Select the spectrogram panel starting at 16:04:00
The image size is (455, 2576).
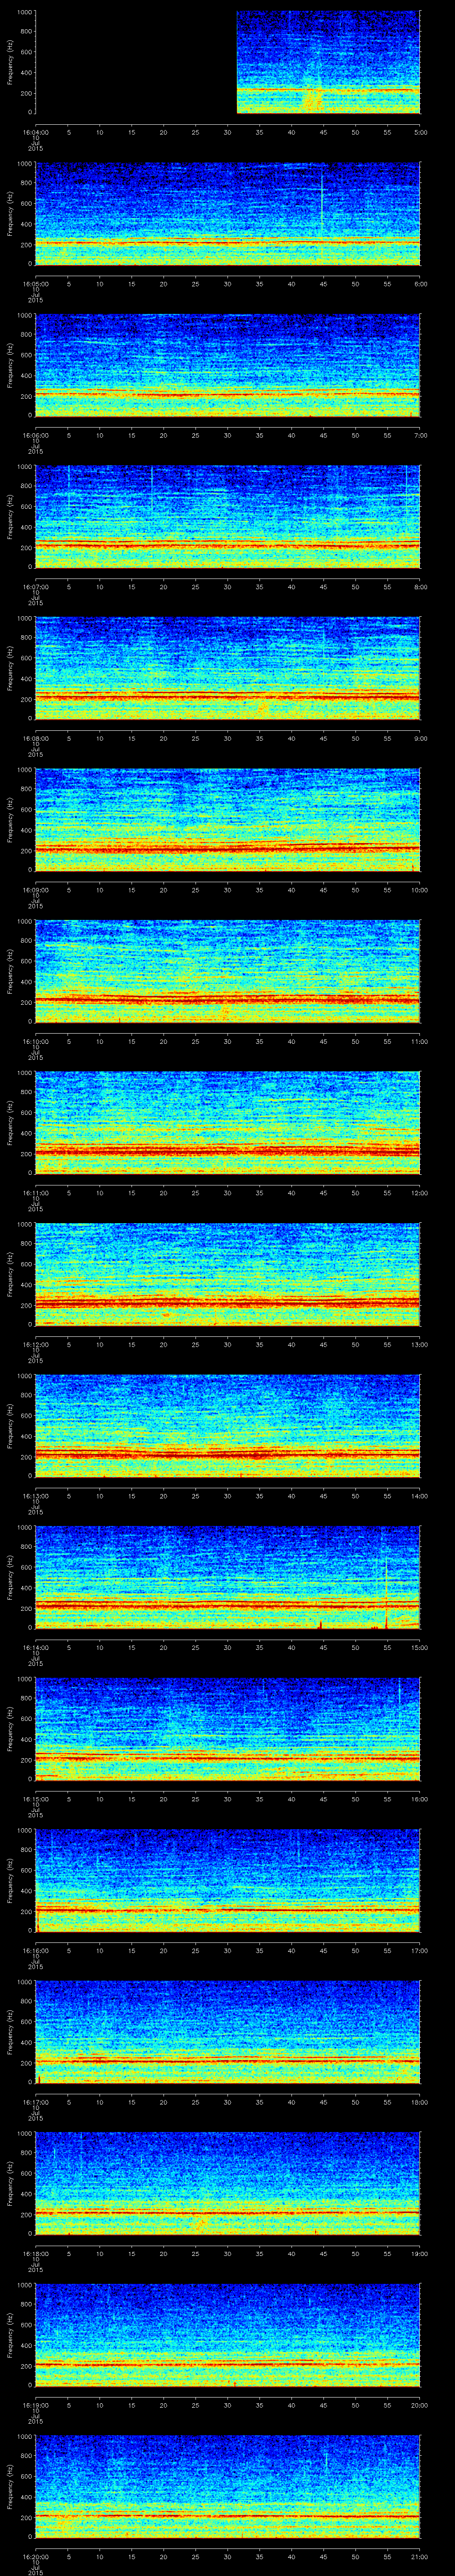pos(228,63)
